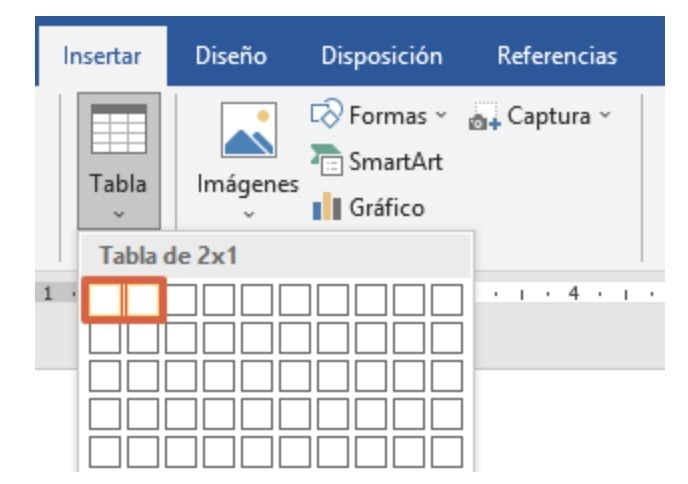The height and width of the screenshot is (484, 688).
Task: Pick the last cell in first grid row
Action: tap(447, 300)
